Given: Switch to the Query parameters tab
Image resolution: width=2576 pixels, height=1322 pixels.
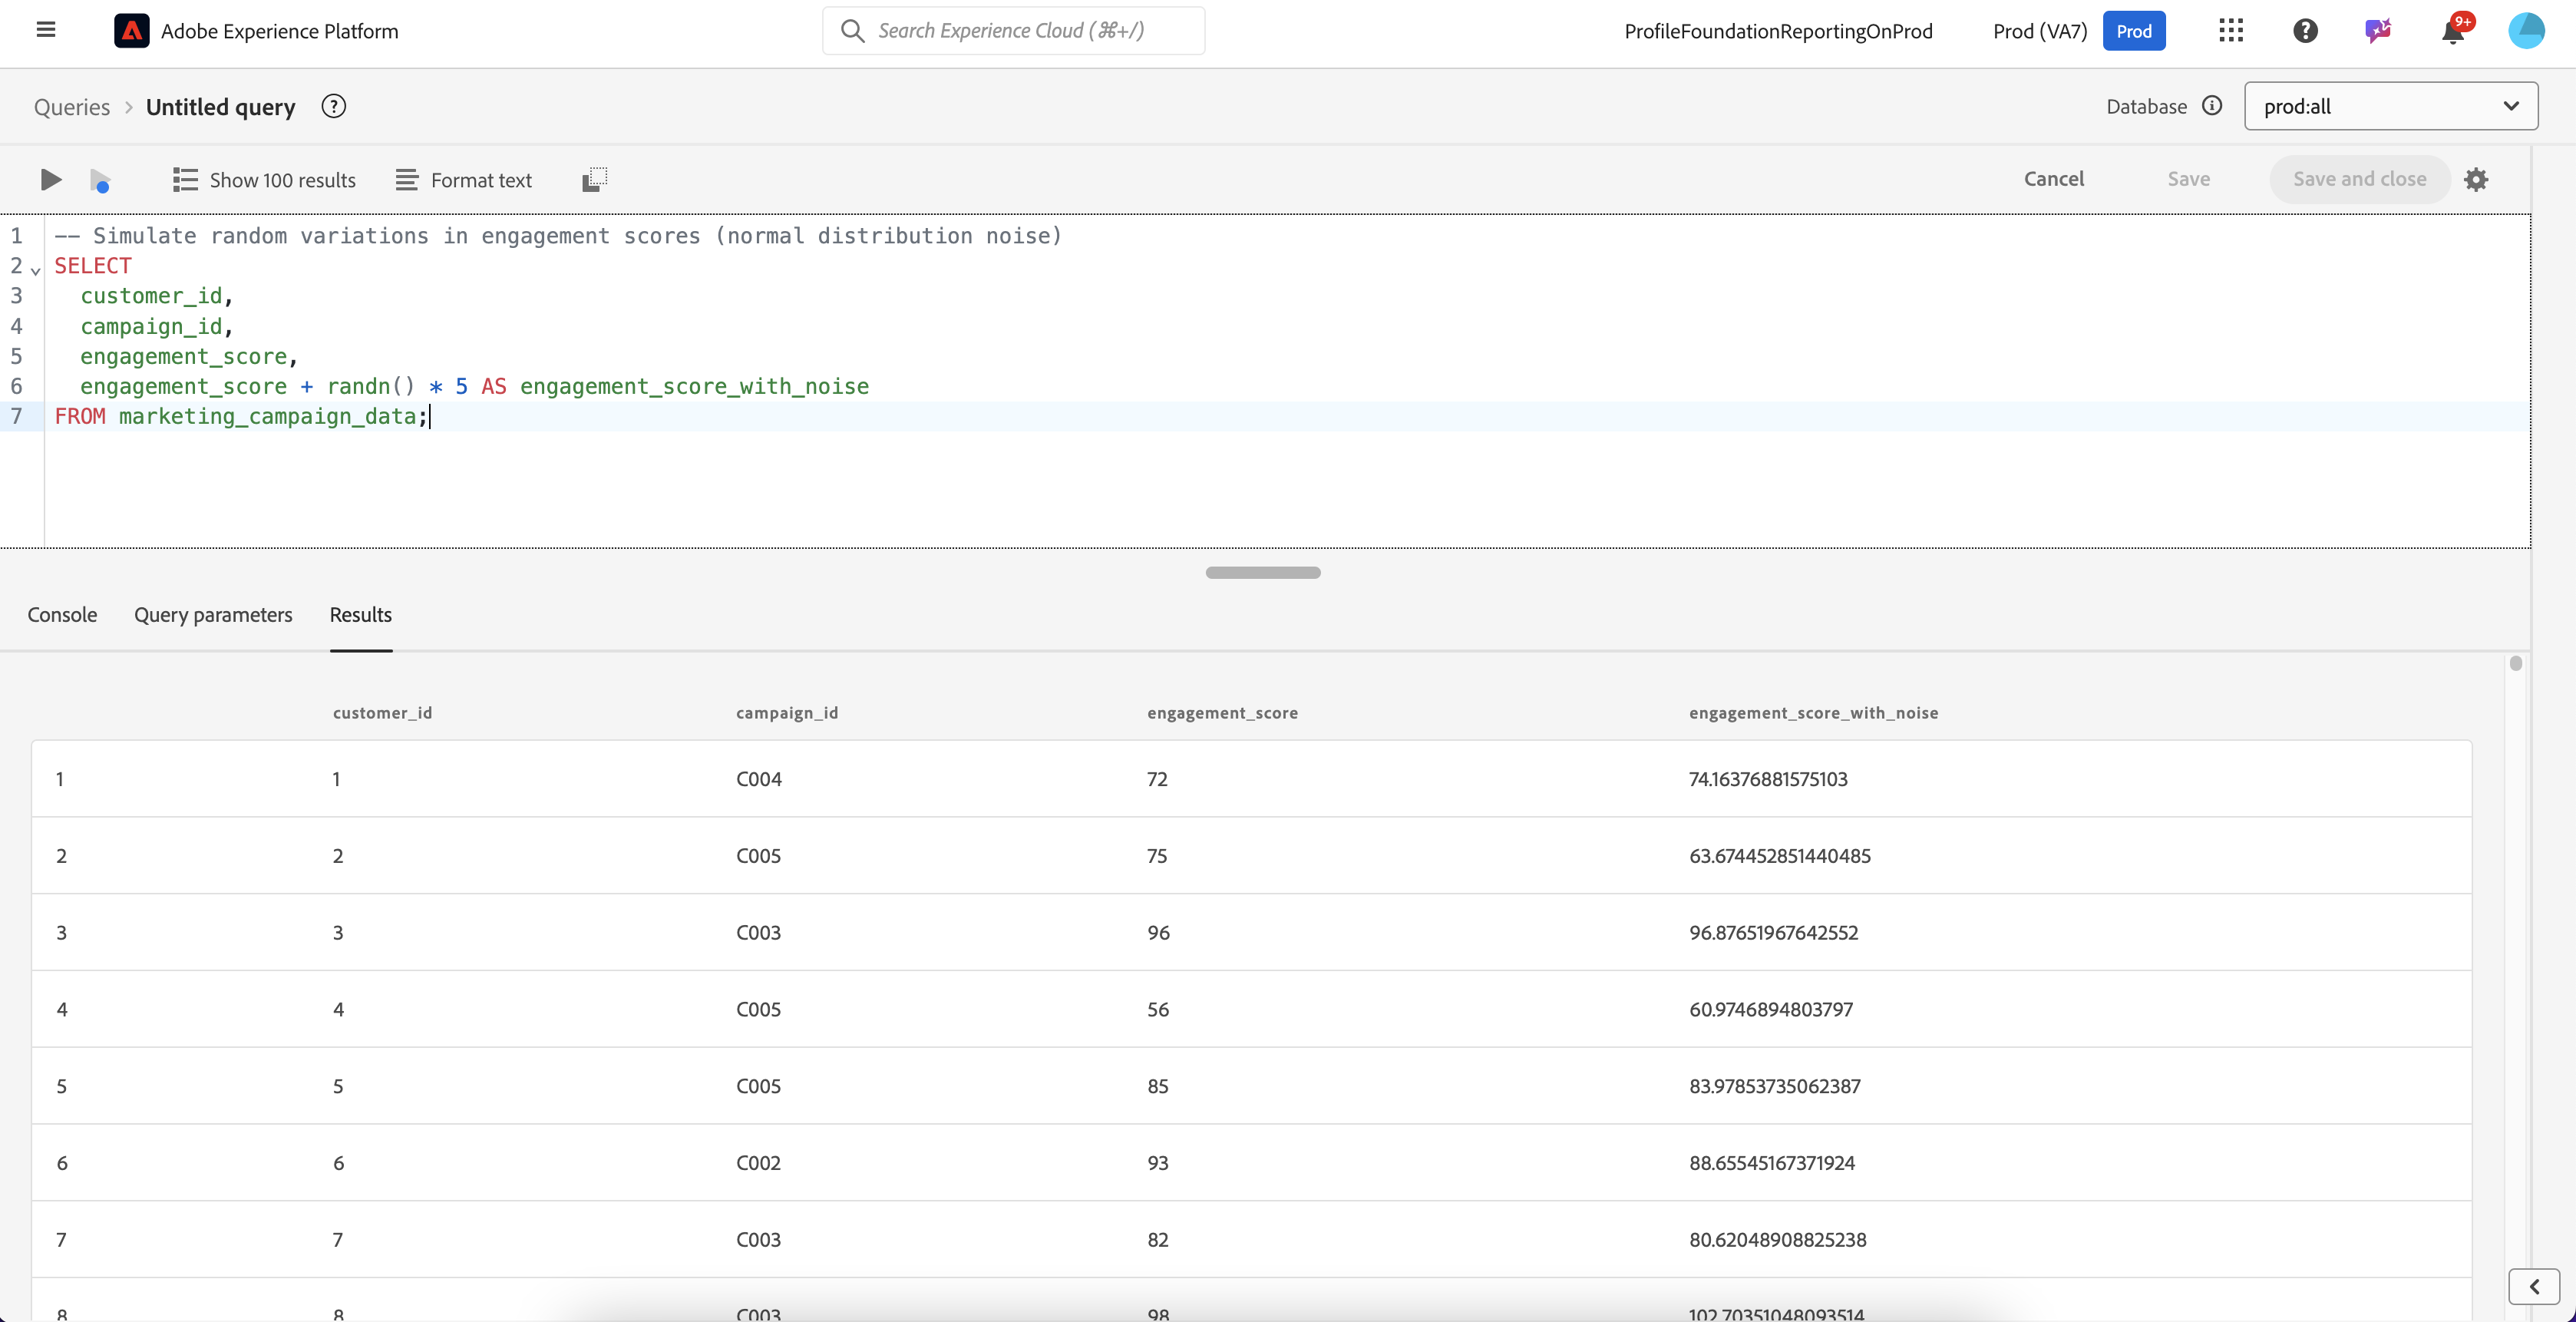Looking at the screenshot, I should click(213, 615).
